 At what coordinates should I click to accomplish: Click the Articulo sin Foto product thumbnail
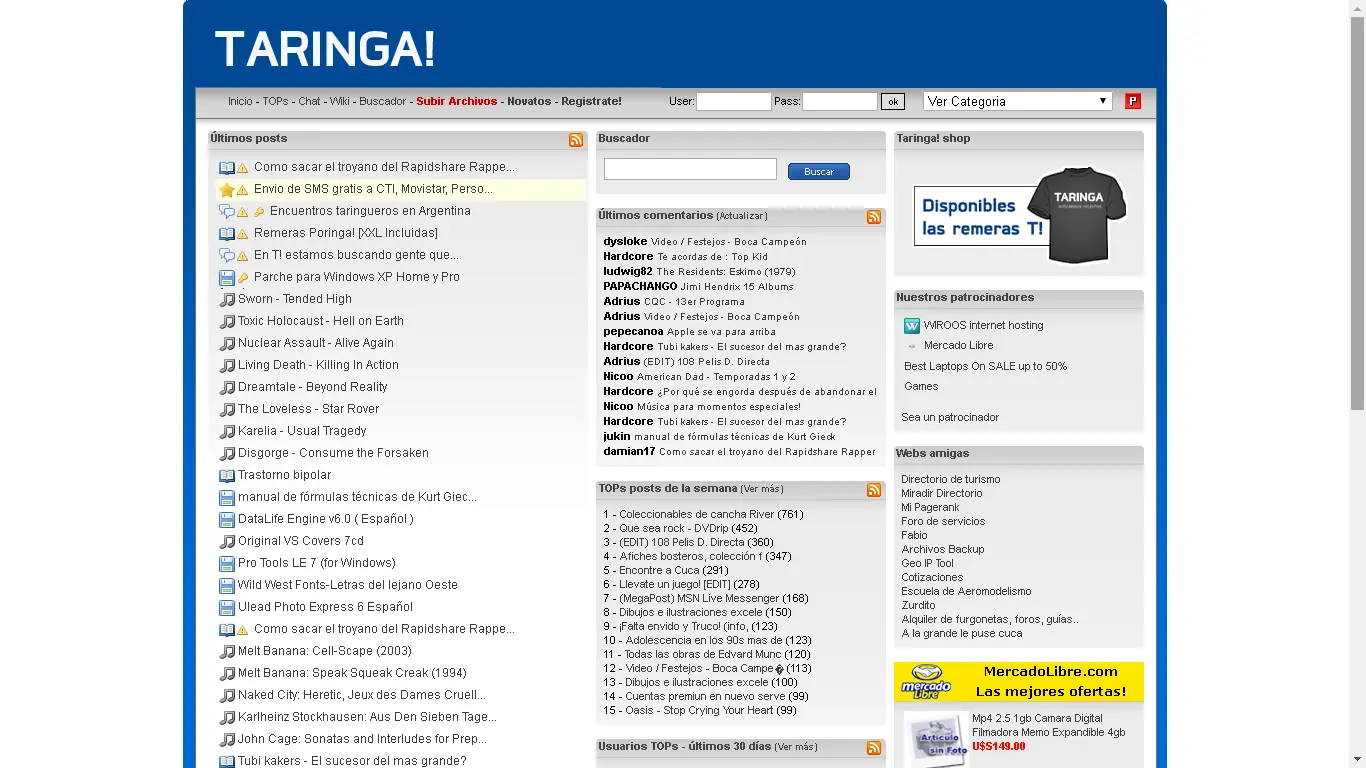937,739
